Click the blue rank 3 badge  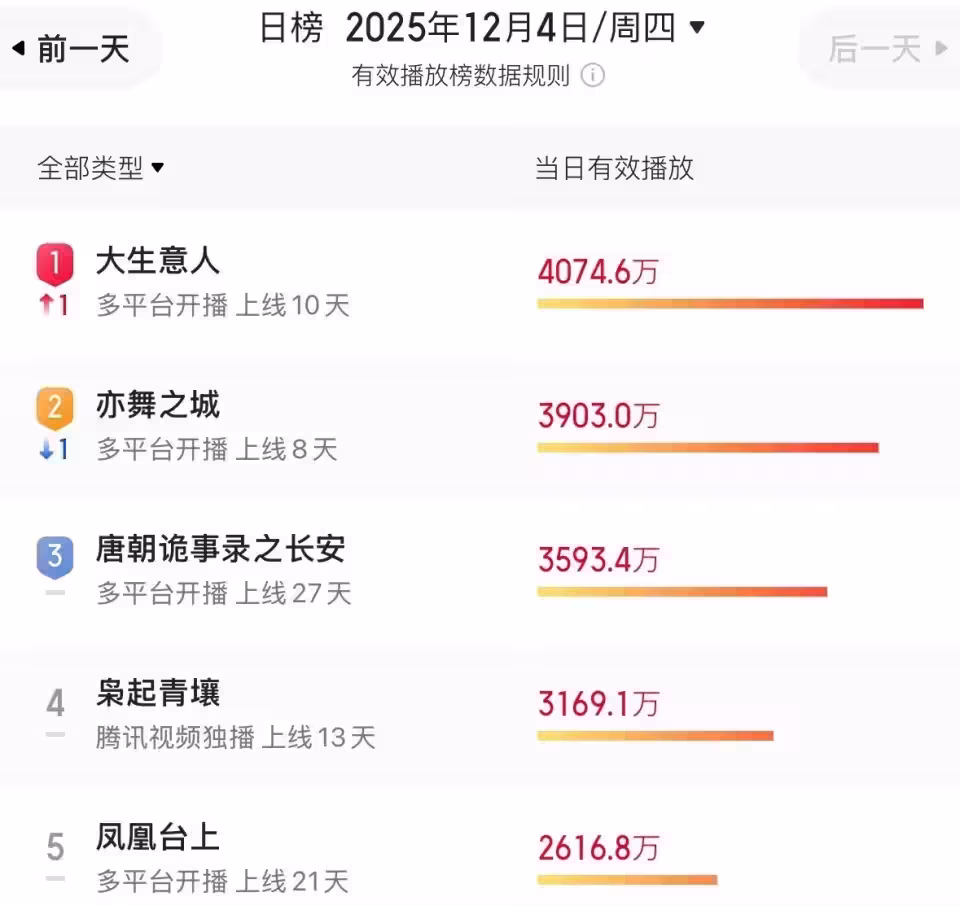(x=55, y=555)
